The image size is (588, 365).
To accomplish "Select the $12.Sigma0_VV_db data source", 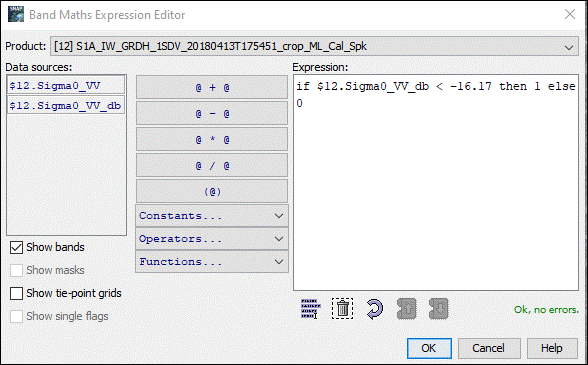I will (66, 105).
